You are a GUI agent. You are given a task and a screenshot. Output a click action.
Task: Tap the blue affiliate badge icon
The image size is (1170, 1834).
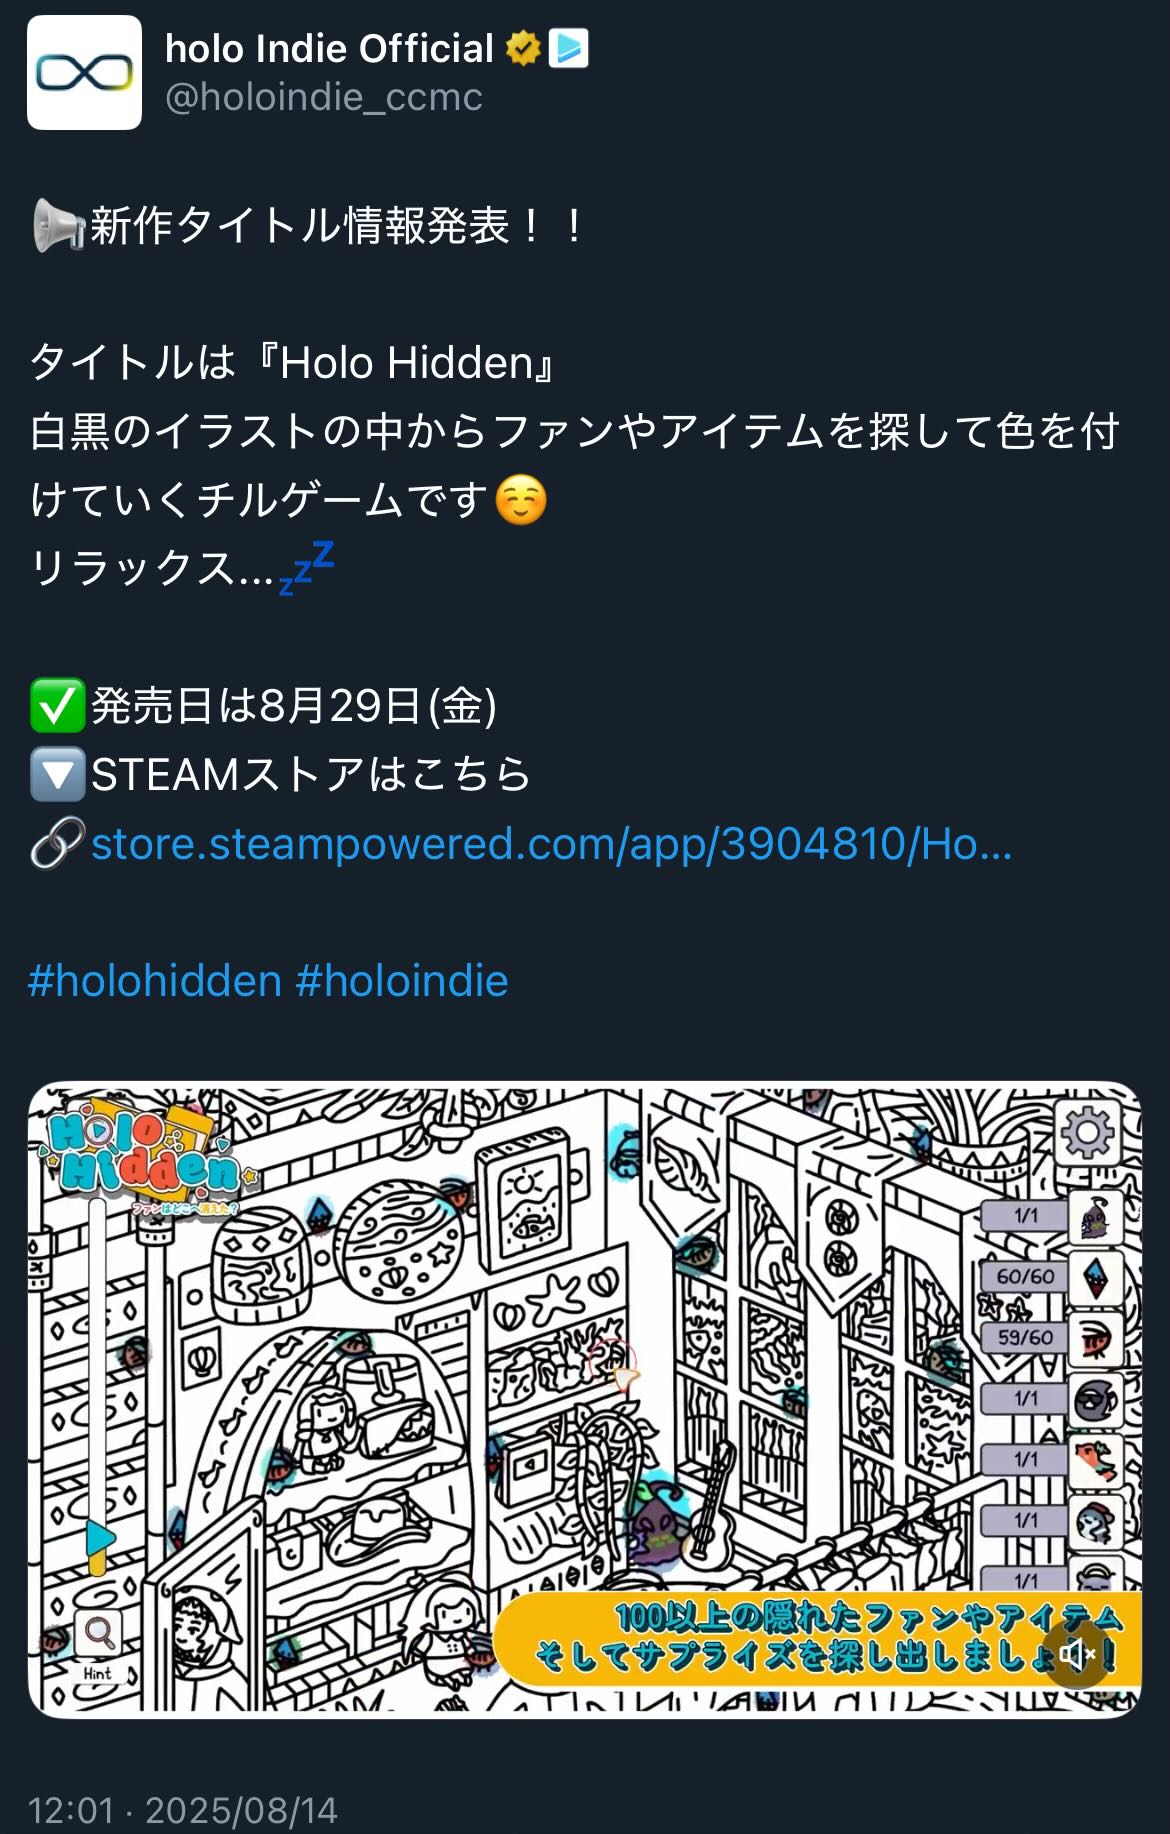coord(569,48)
